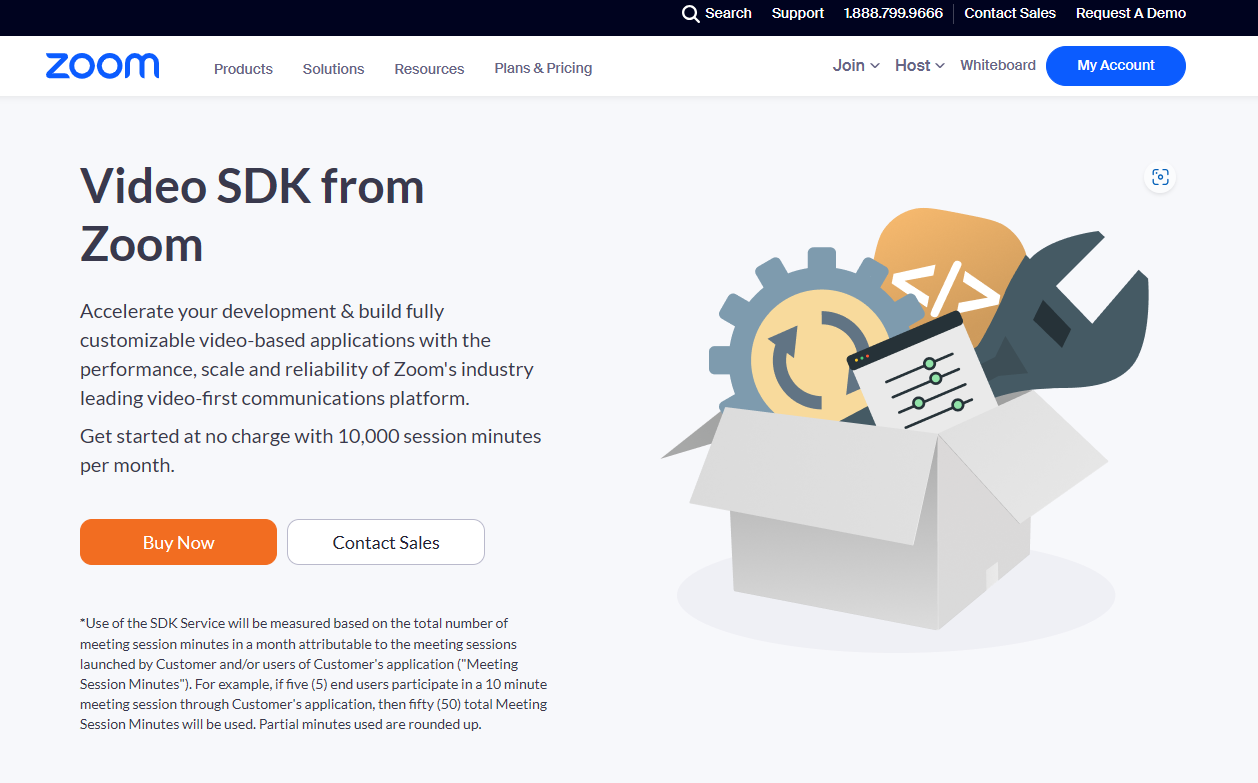Image resolution: width=1258 pixels, height=783 pixels.
Task: Click the Zoom logo
Action: pyautogui.click(x=102, y=66)
